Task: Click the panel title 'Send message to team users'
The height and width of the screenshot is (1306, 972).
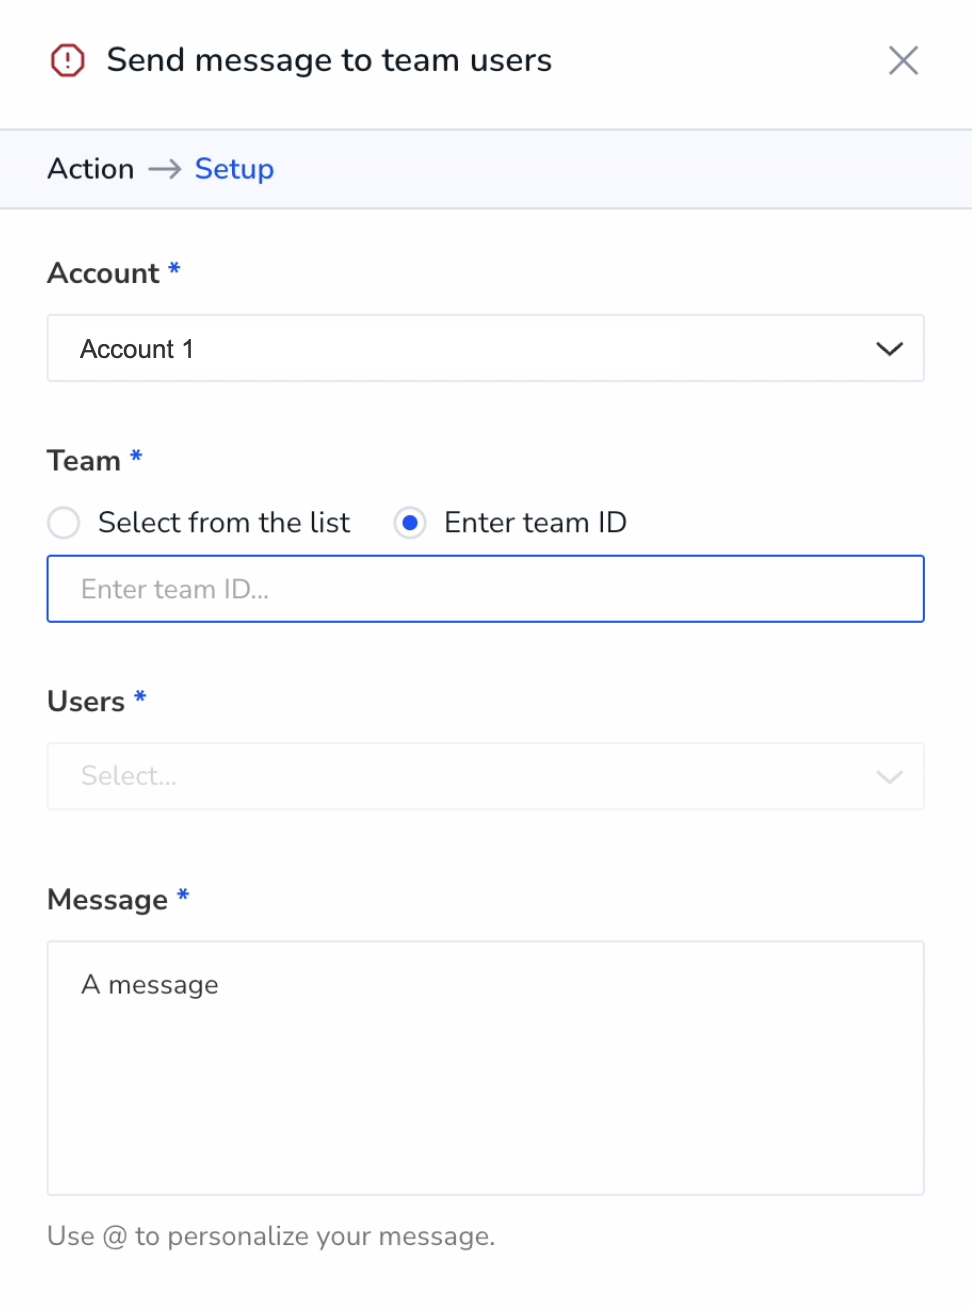Action: (329, 60)
